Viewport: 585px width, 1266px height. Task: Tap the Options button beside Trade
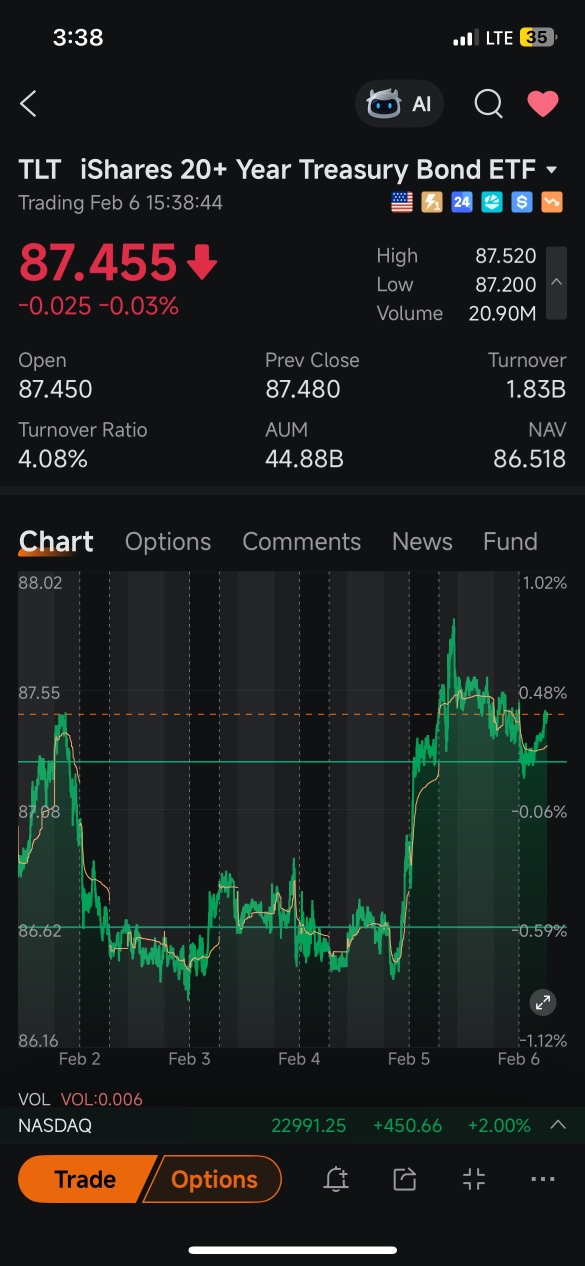point(214,1179)
